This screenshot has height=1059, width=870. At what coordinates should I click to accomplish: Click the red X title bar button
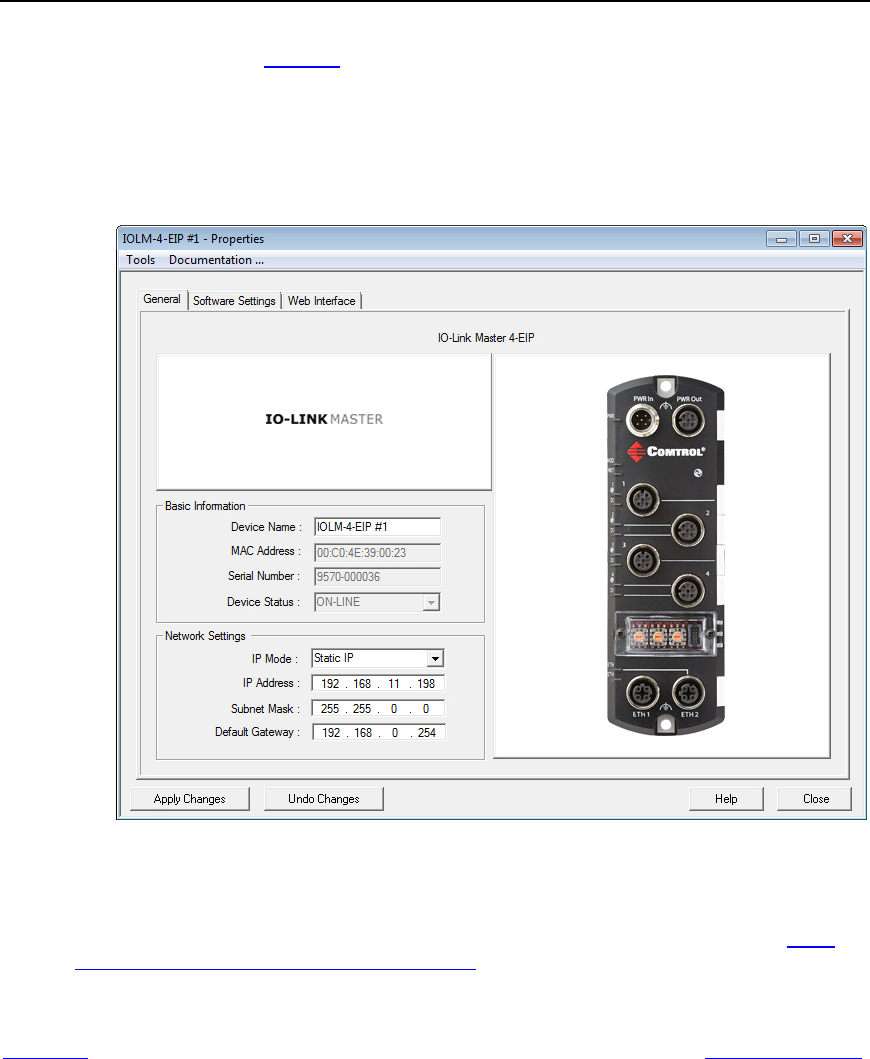point(847,239)
